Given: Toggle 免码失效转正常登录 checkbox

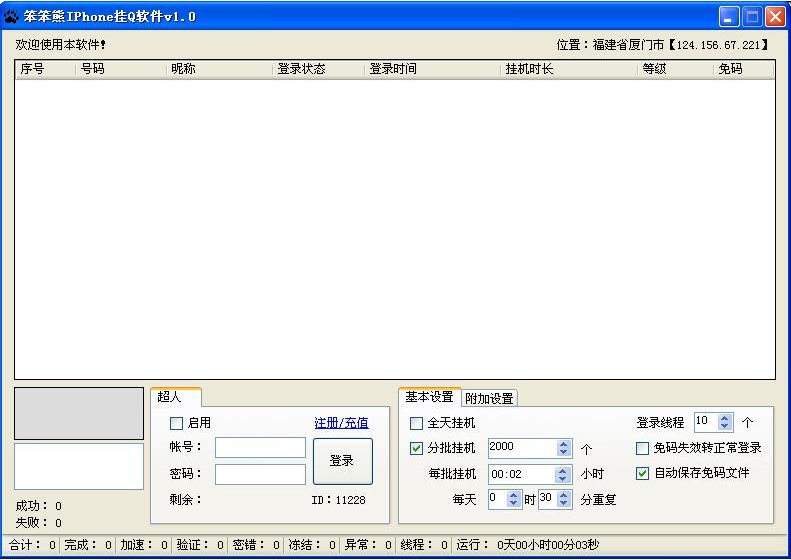Looking at the screenshot, I should 642,449.
